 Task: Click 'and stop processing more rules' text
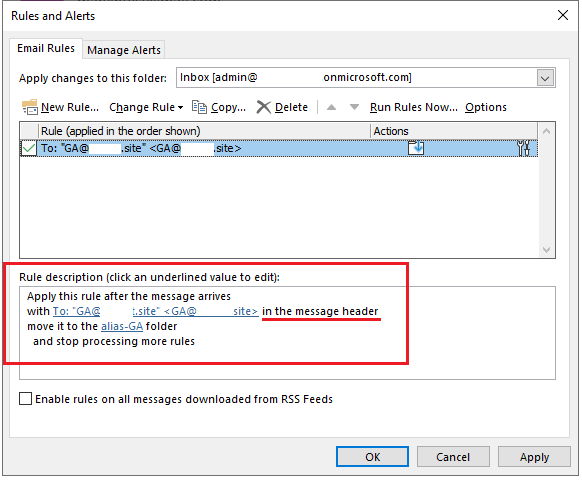114,341
